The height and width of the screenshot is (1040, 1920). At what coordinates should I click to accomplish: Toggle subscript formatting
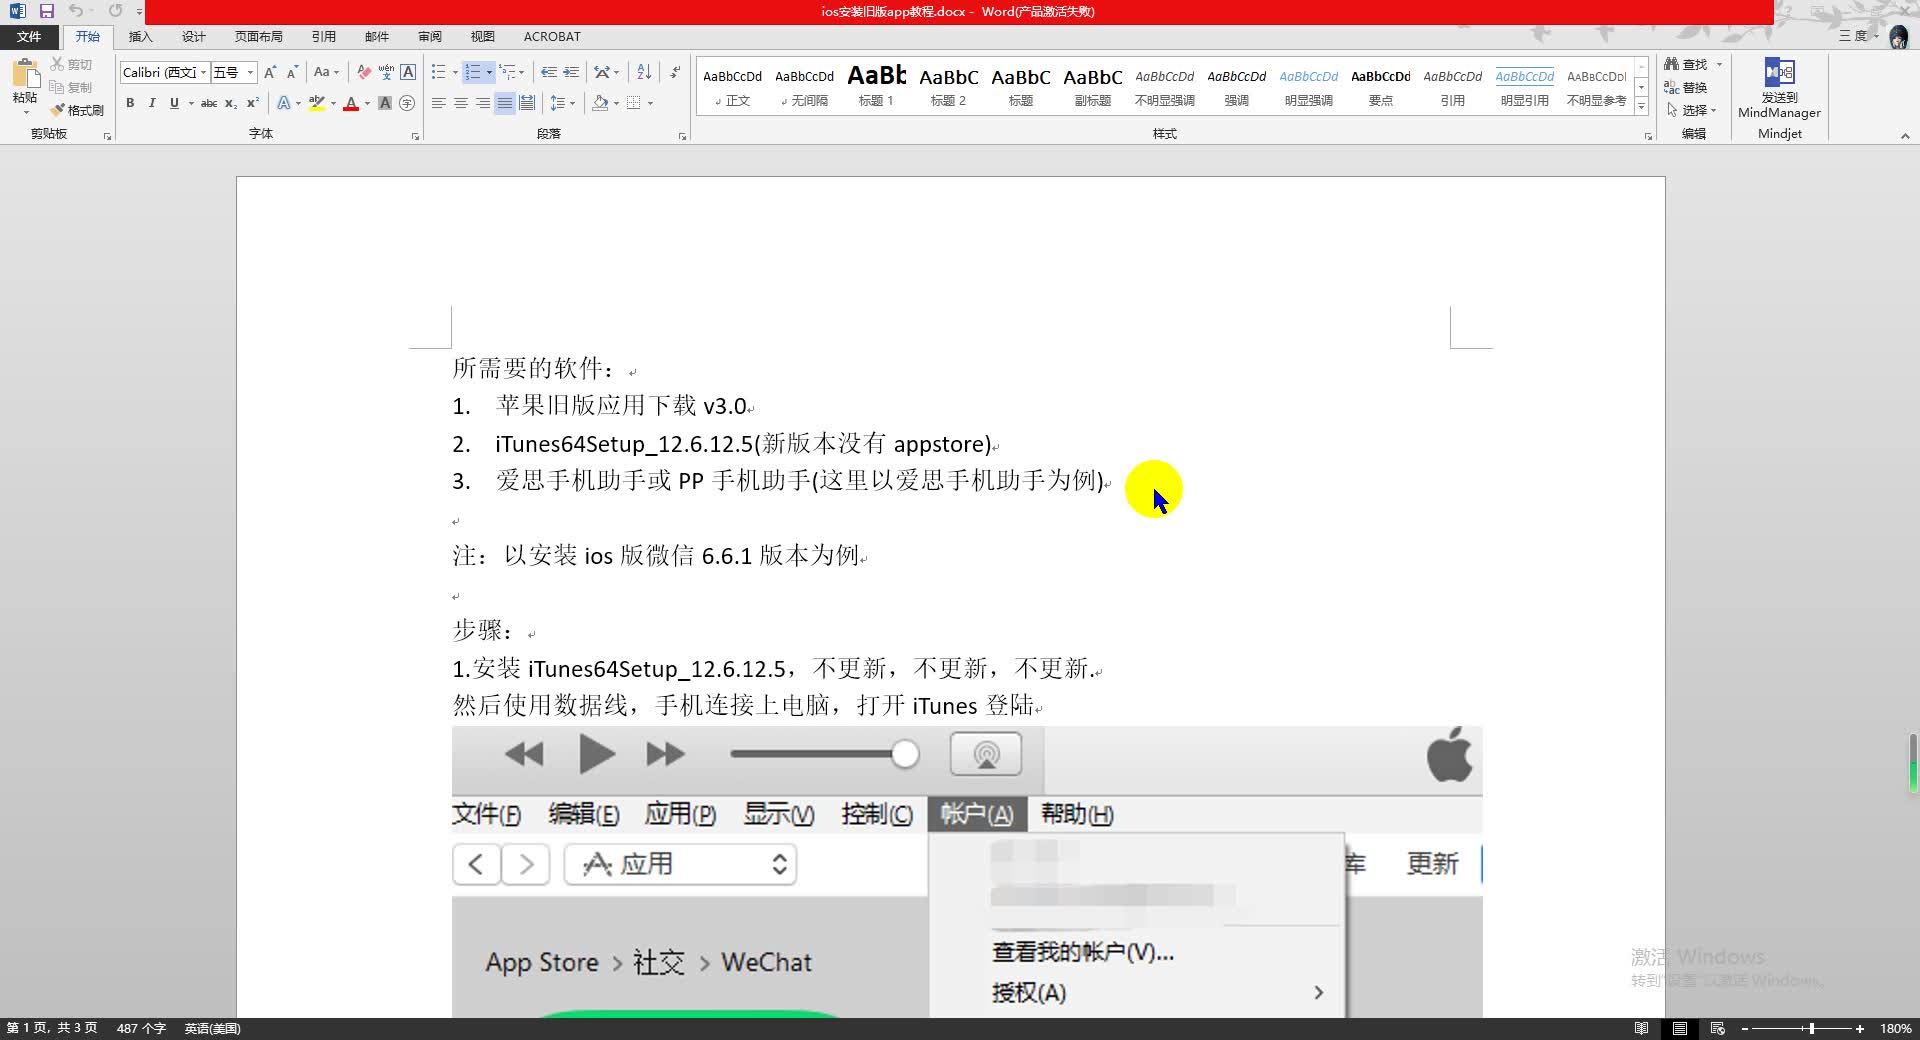(231, 103)
